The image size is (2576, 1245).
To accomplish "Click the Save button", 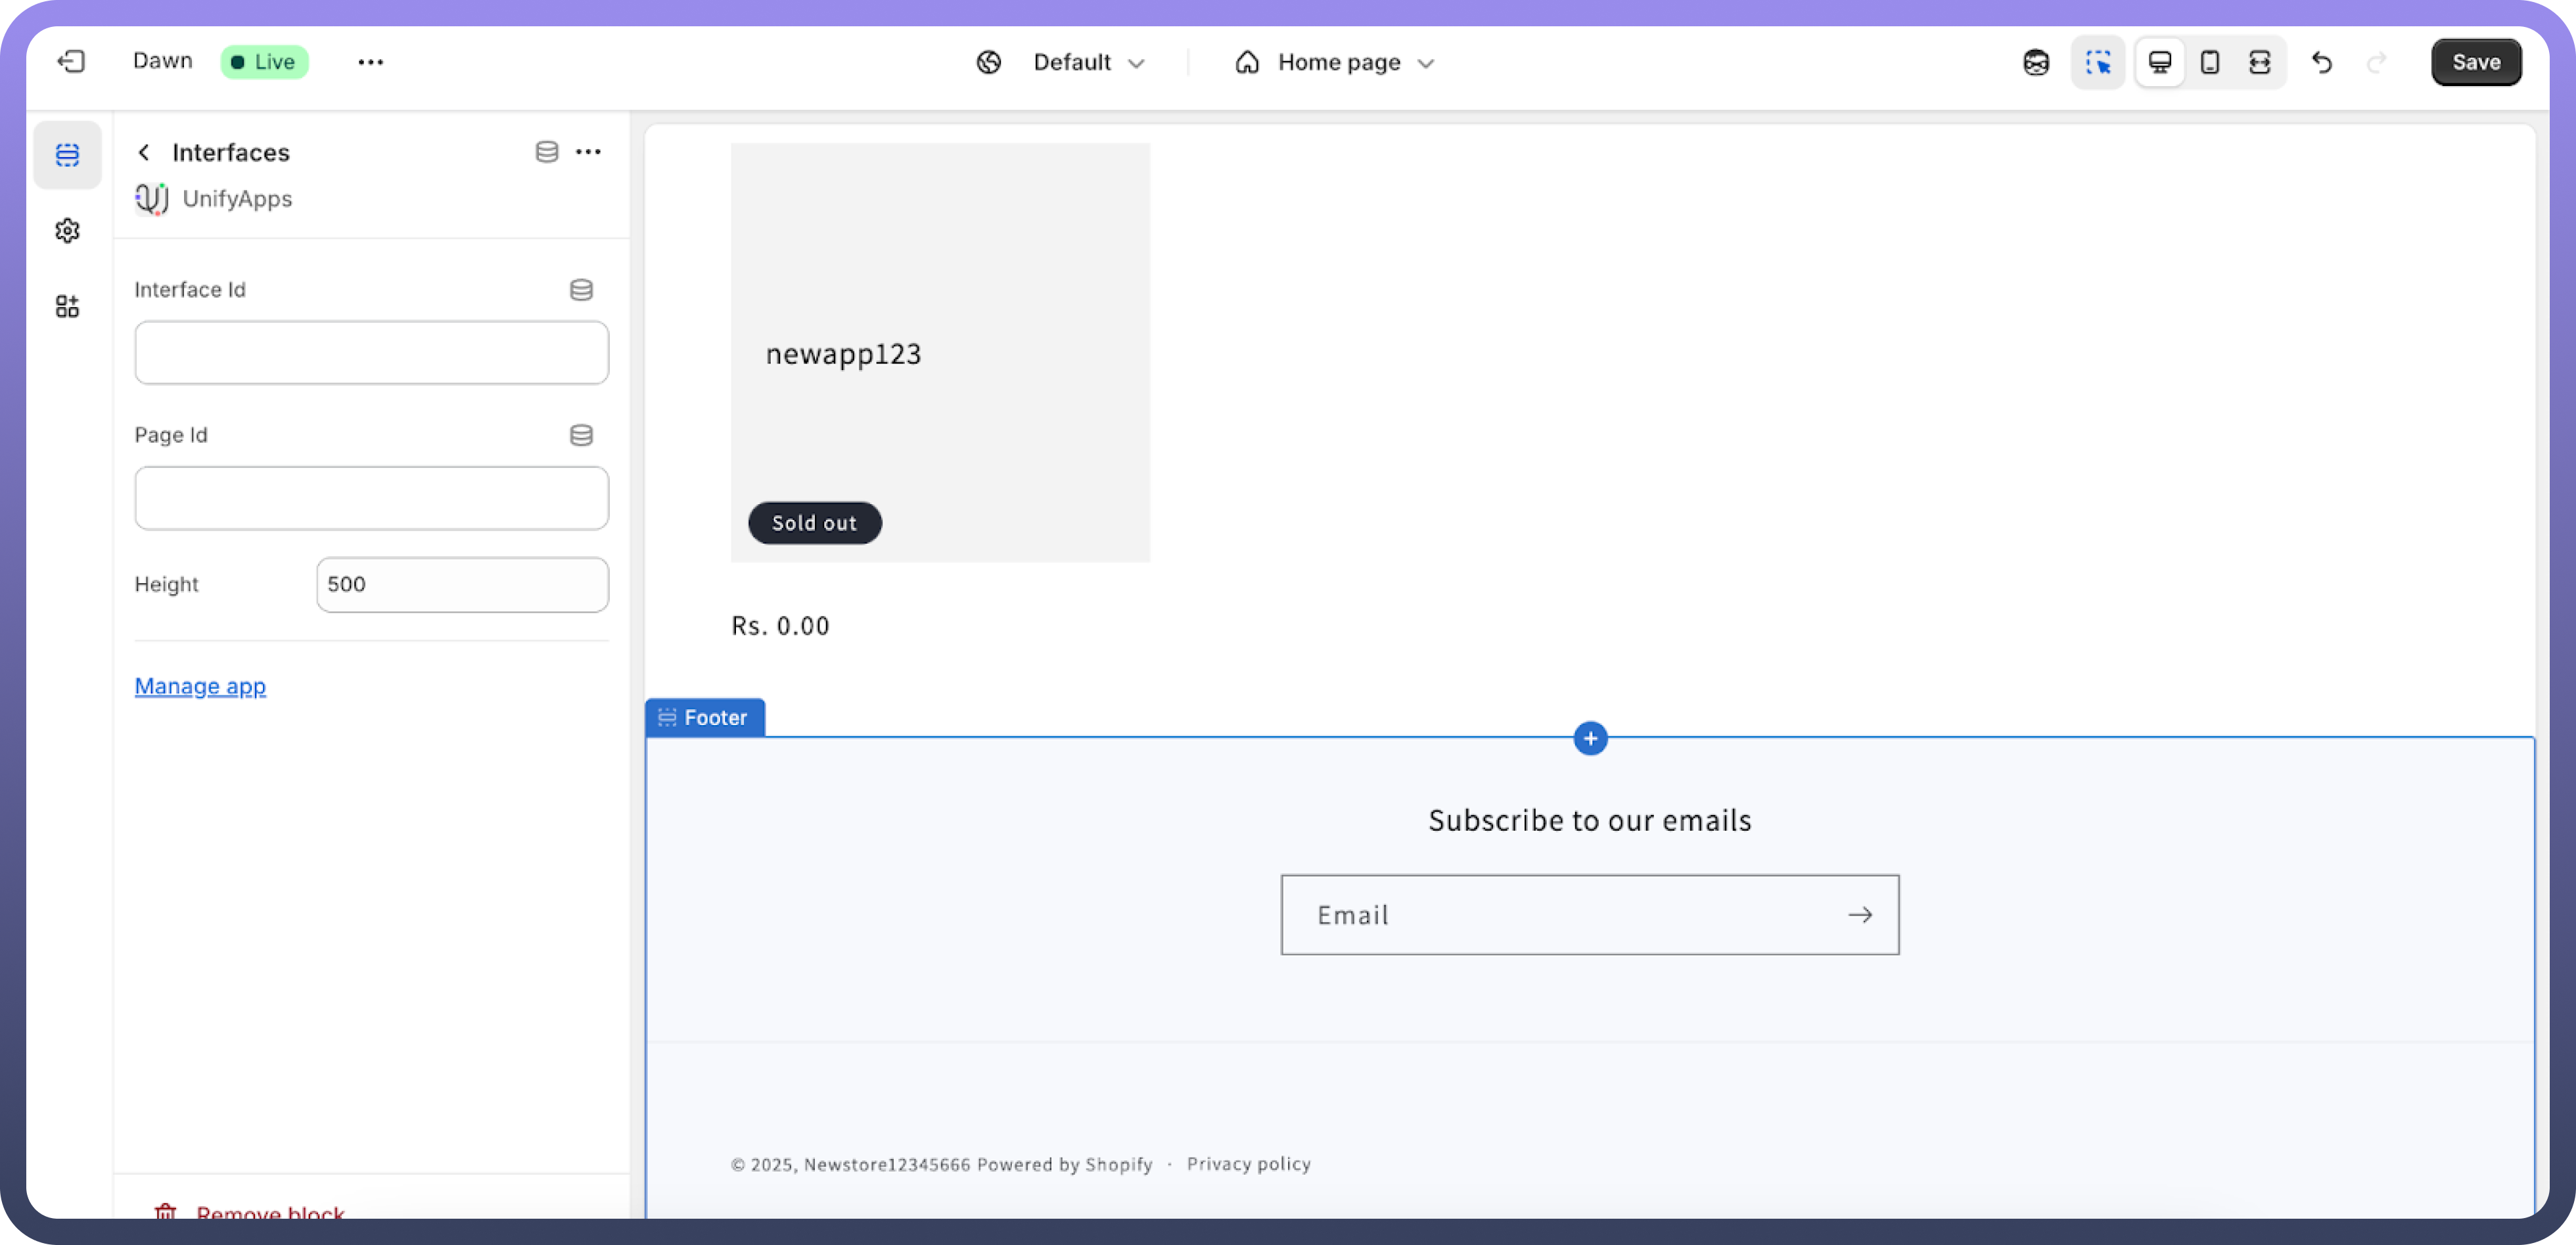I will 2475,63.
